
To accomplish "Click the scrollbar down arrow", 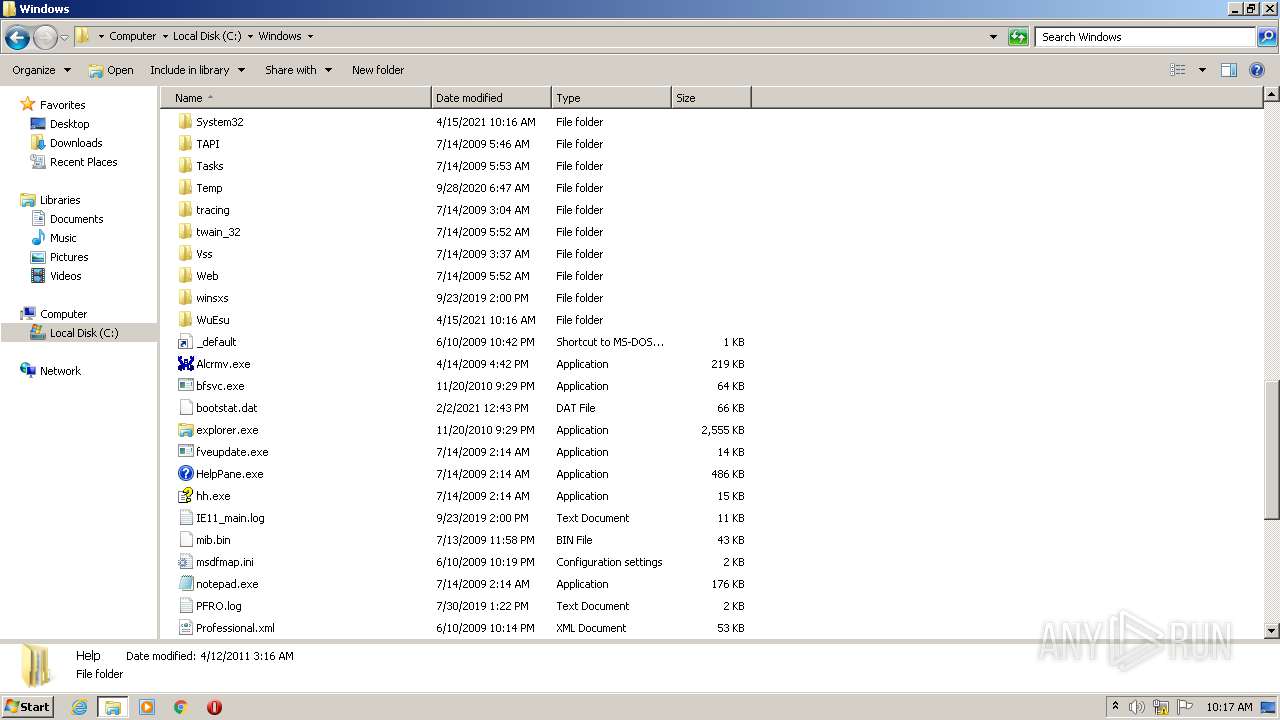I will pos(1271,631).
